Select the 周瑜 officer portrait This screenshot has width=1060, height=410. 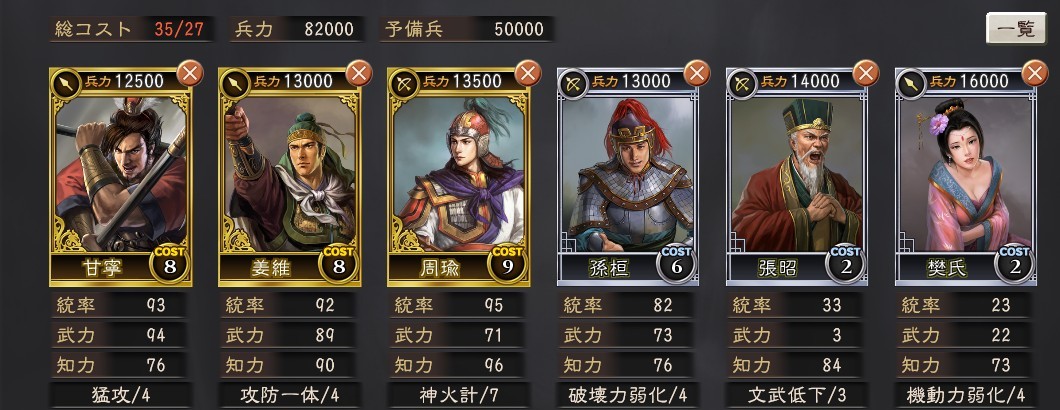[458, 174]
